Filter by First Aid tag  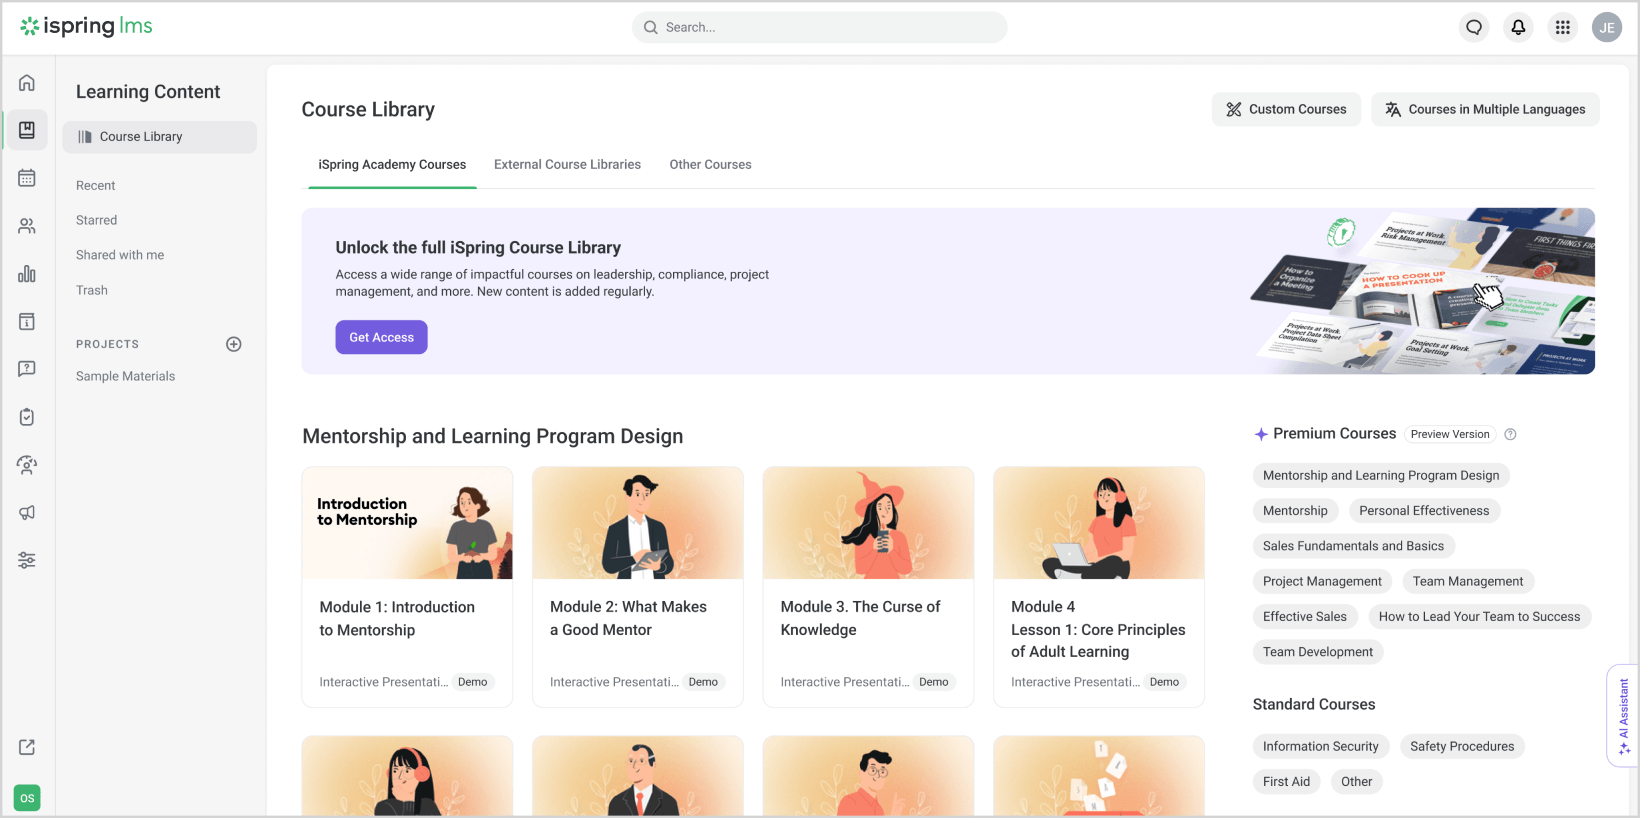tap(1286, 782)
